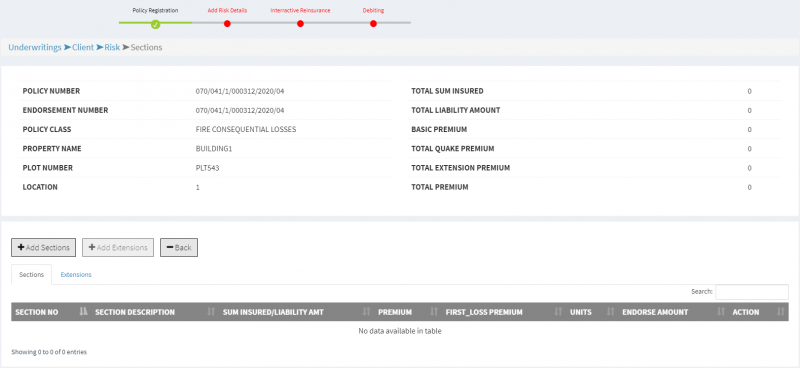Click the Back button
This screenshot has height=368, width=800.
tap(179, 248)
